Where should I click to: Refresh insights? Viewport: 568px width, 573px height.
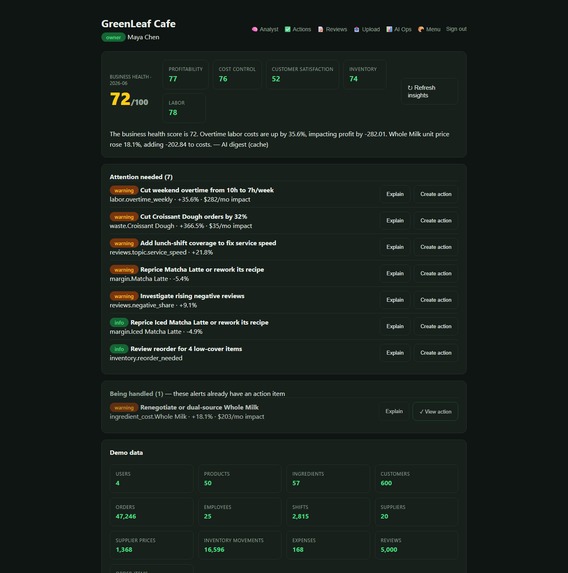click(x=429, y=91)
